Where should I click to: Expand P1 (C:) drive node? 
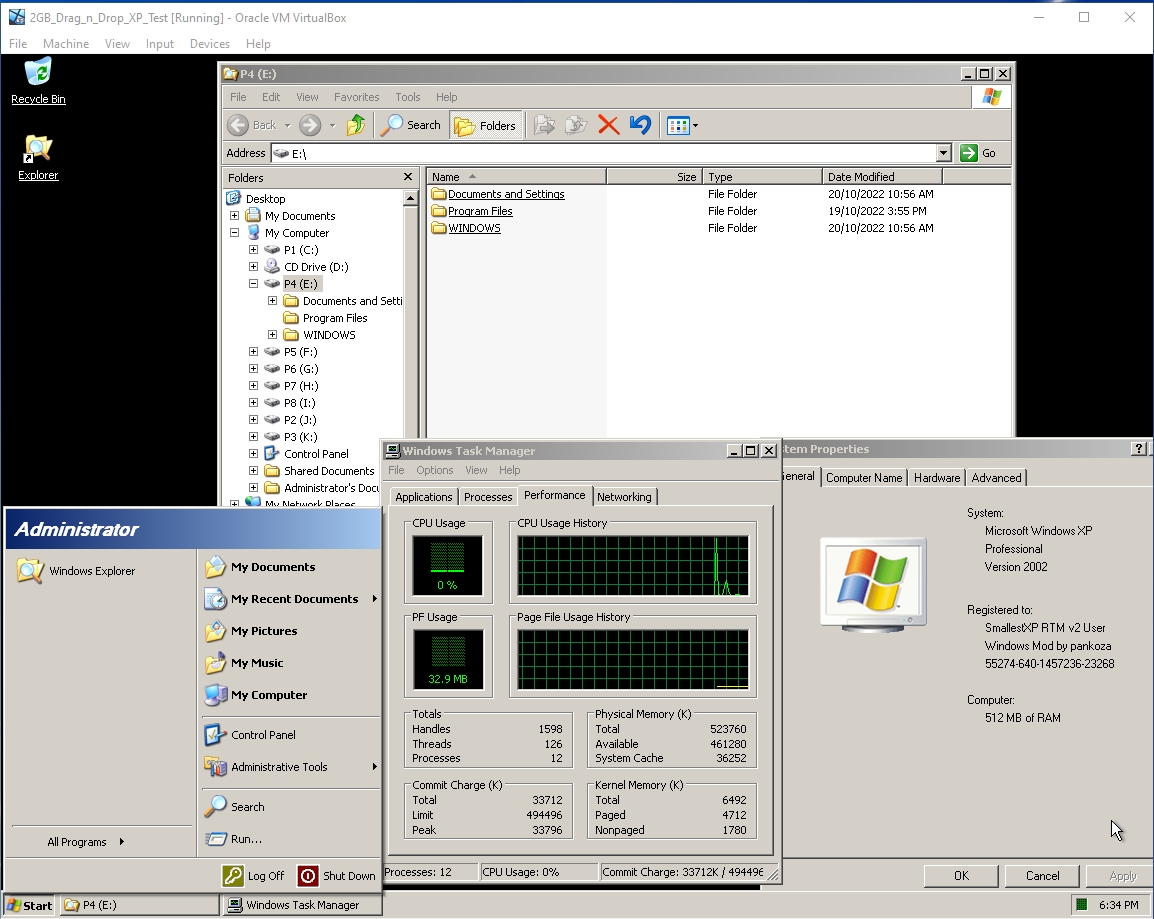click(x=253, y=249)
